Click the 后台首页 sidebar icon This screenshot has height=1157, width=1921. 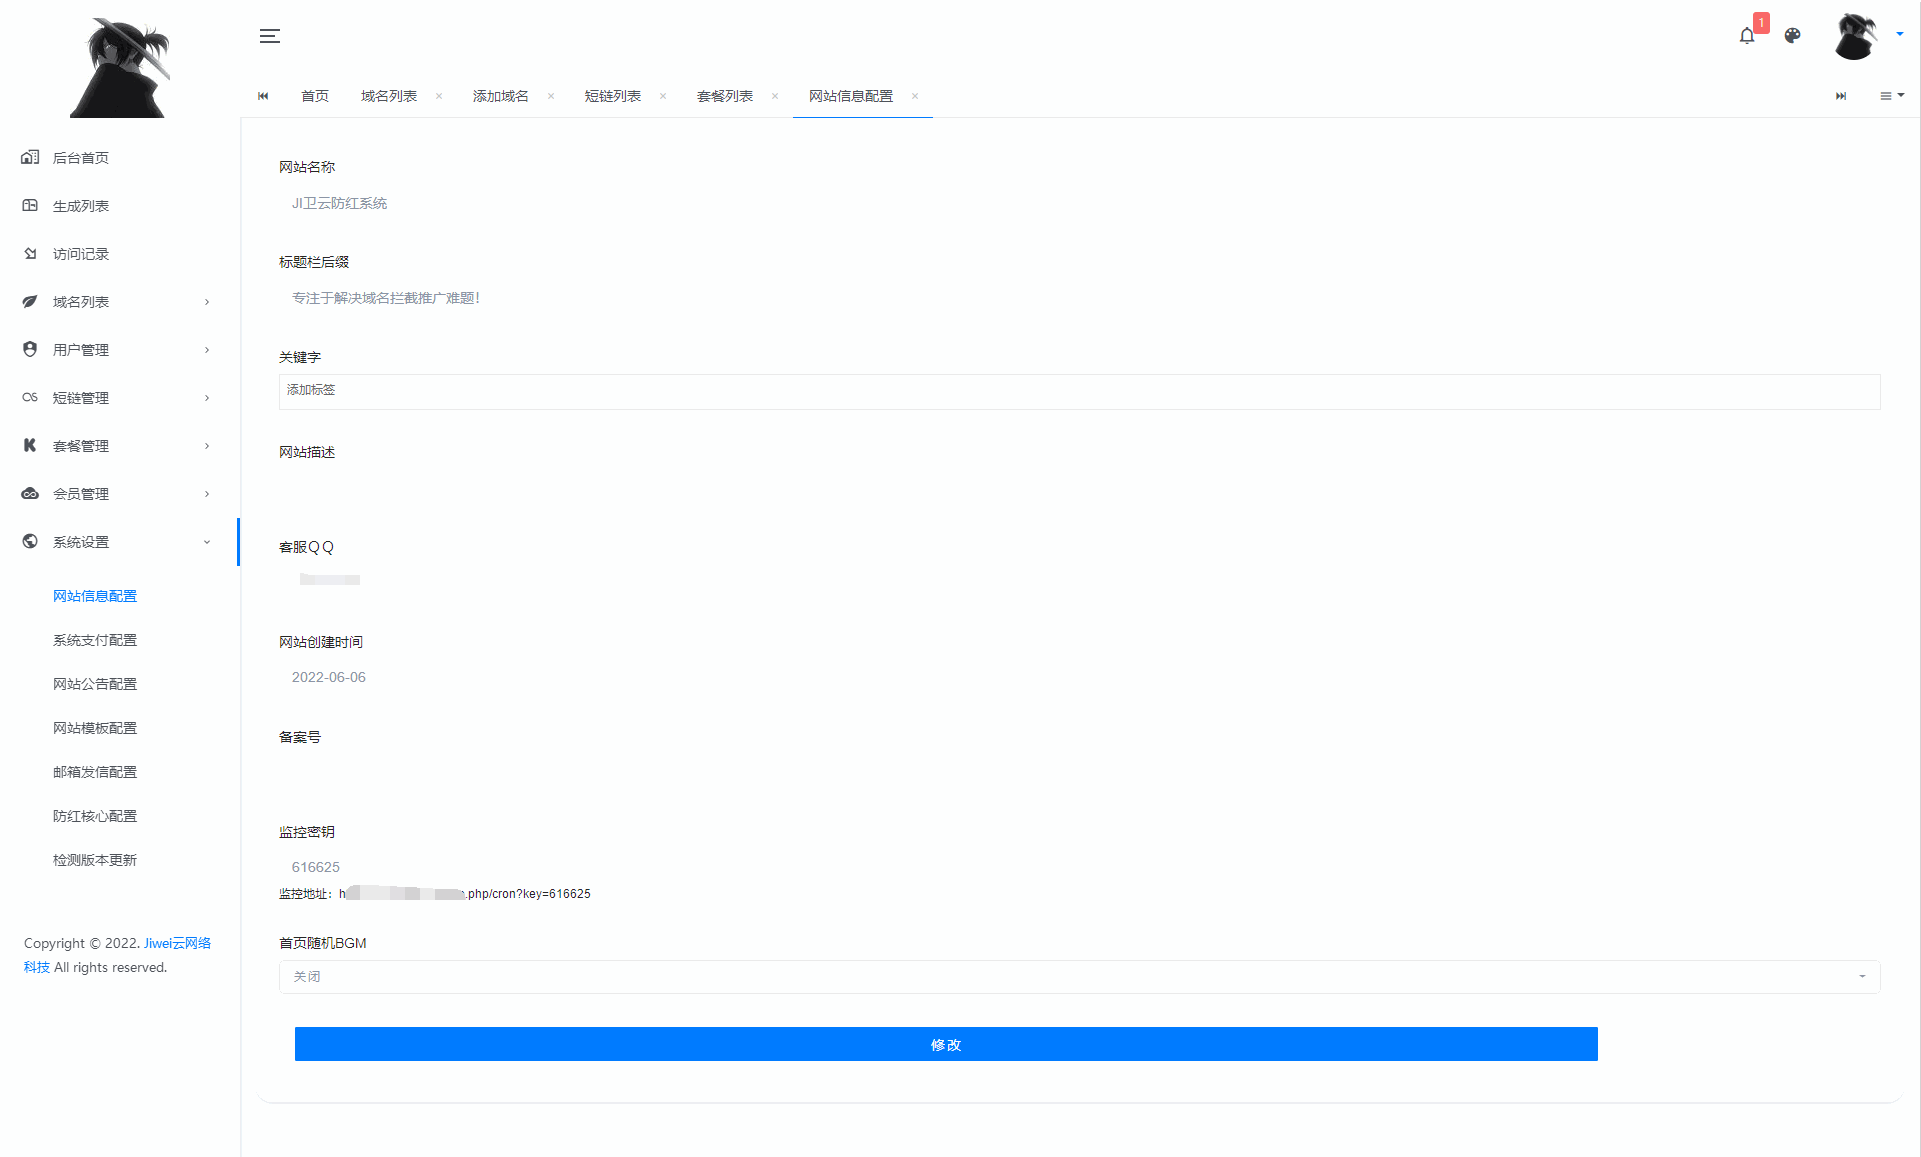[30, 157]
